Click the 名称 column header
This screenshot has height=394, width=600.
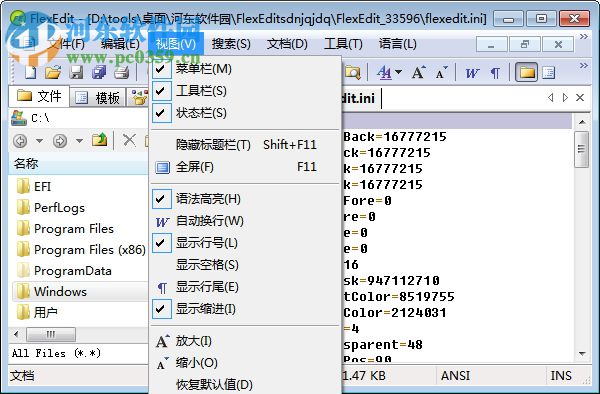(78, 164)
